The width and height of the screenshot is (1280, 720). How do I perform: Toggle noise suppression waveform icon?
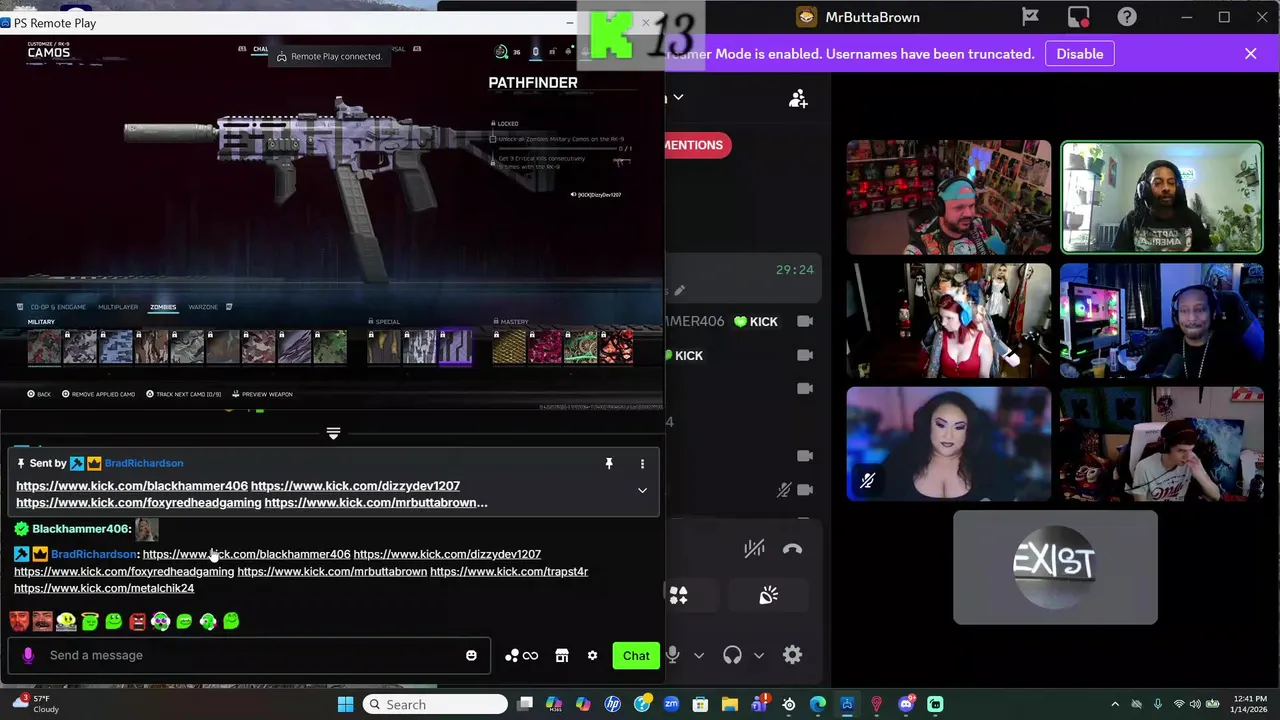754,548
